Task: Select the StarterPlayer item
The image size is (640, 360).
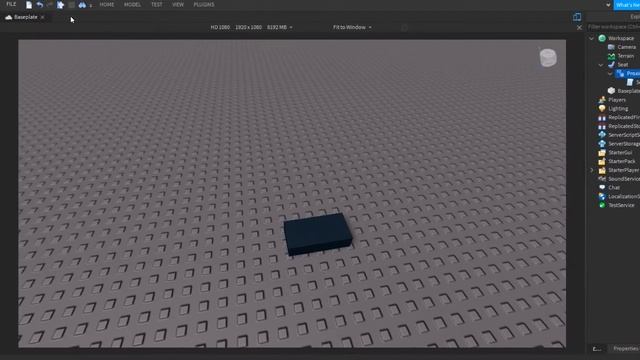Action: (623, 170)
